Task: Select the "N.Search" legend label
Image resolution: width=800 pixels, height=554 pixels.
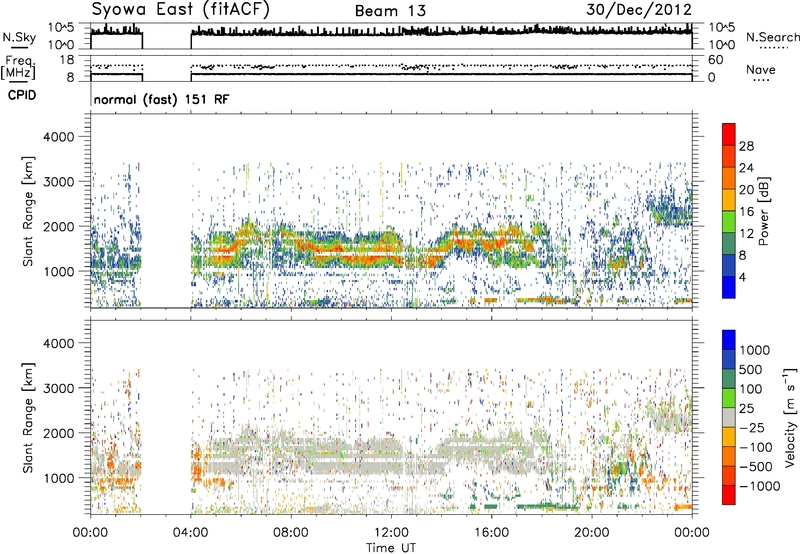Action: pyautogui.click(x=772, y=37)
